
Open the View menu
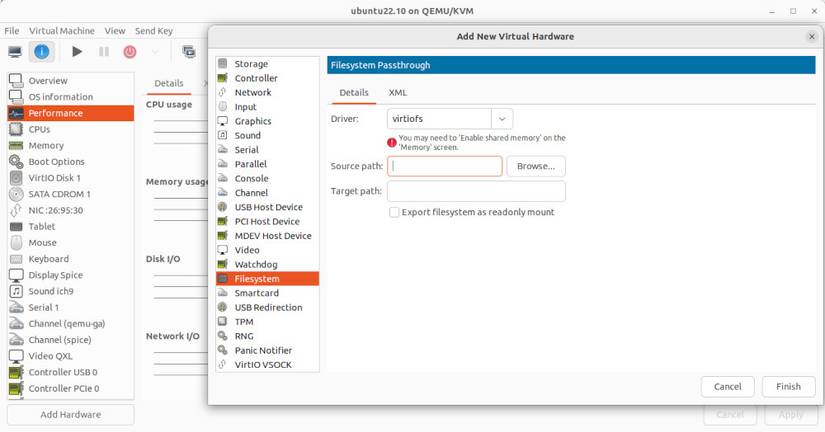coord(114,31)
